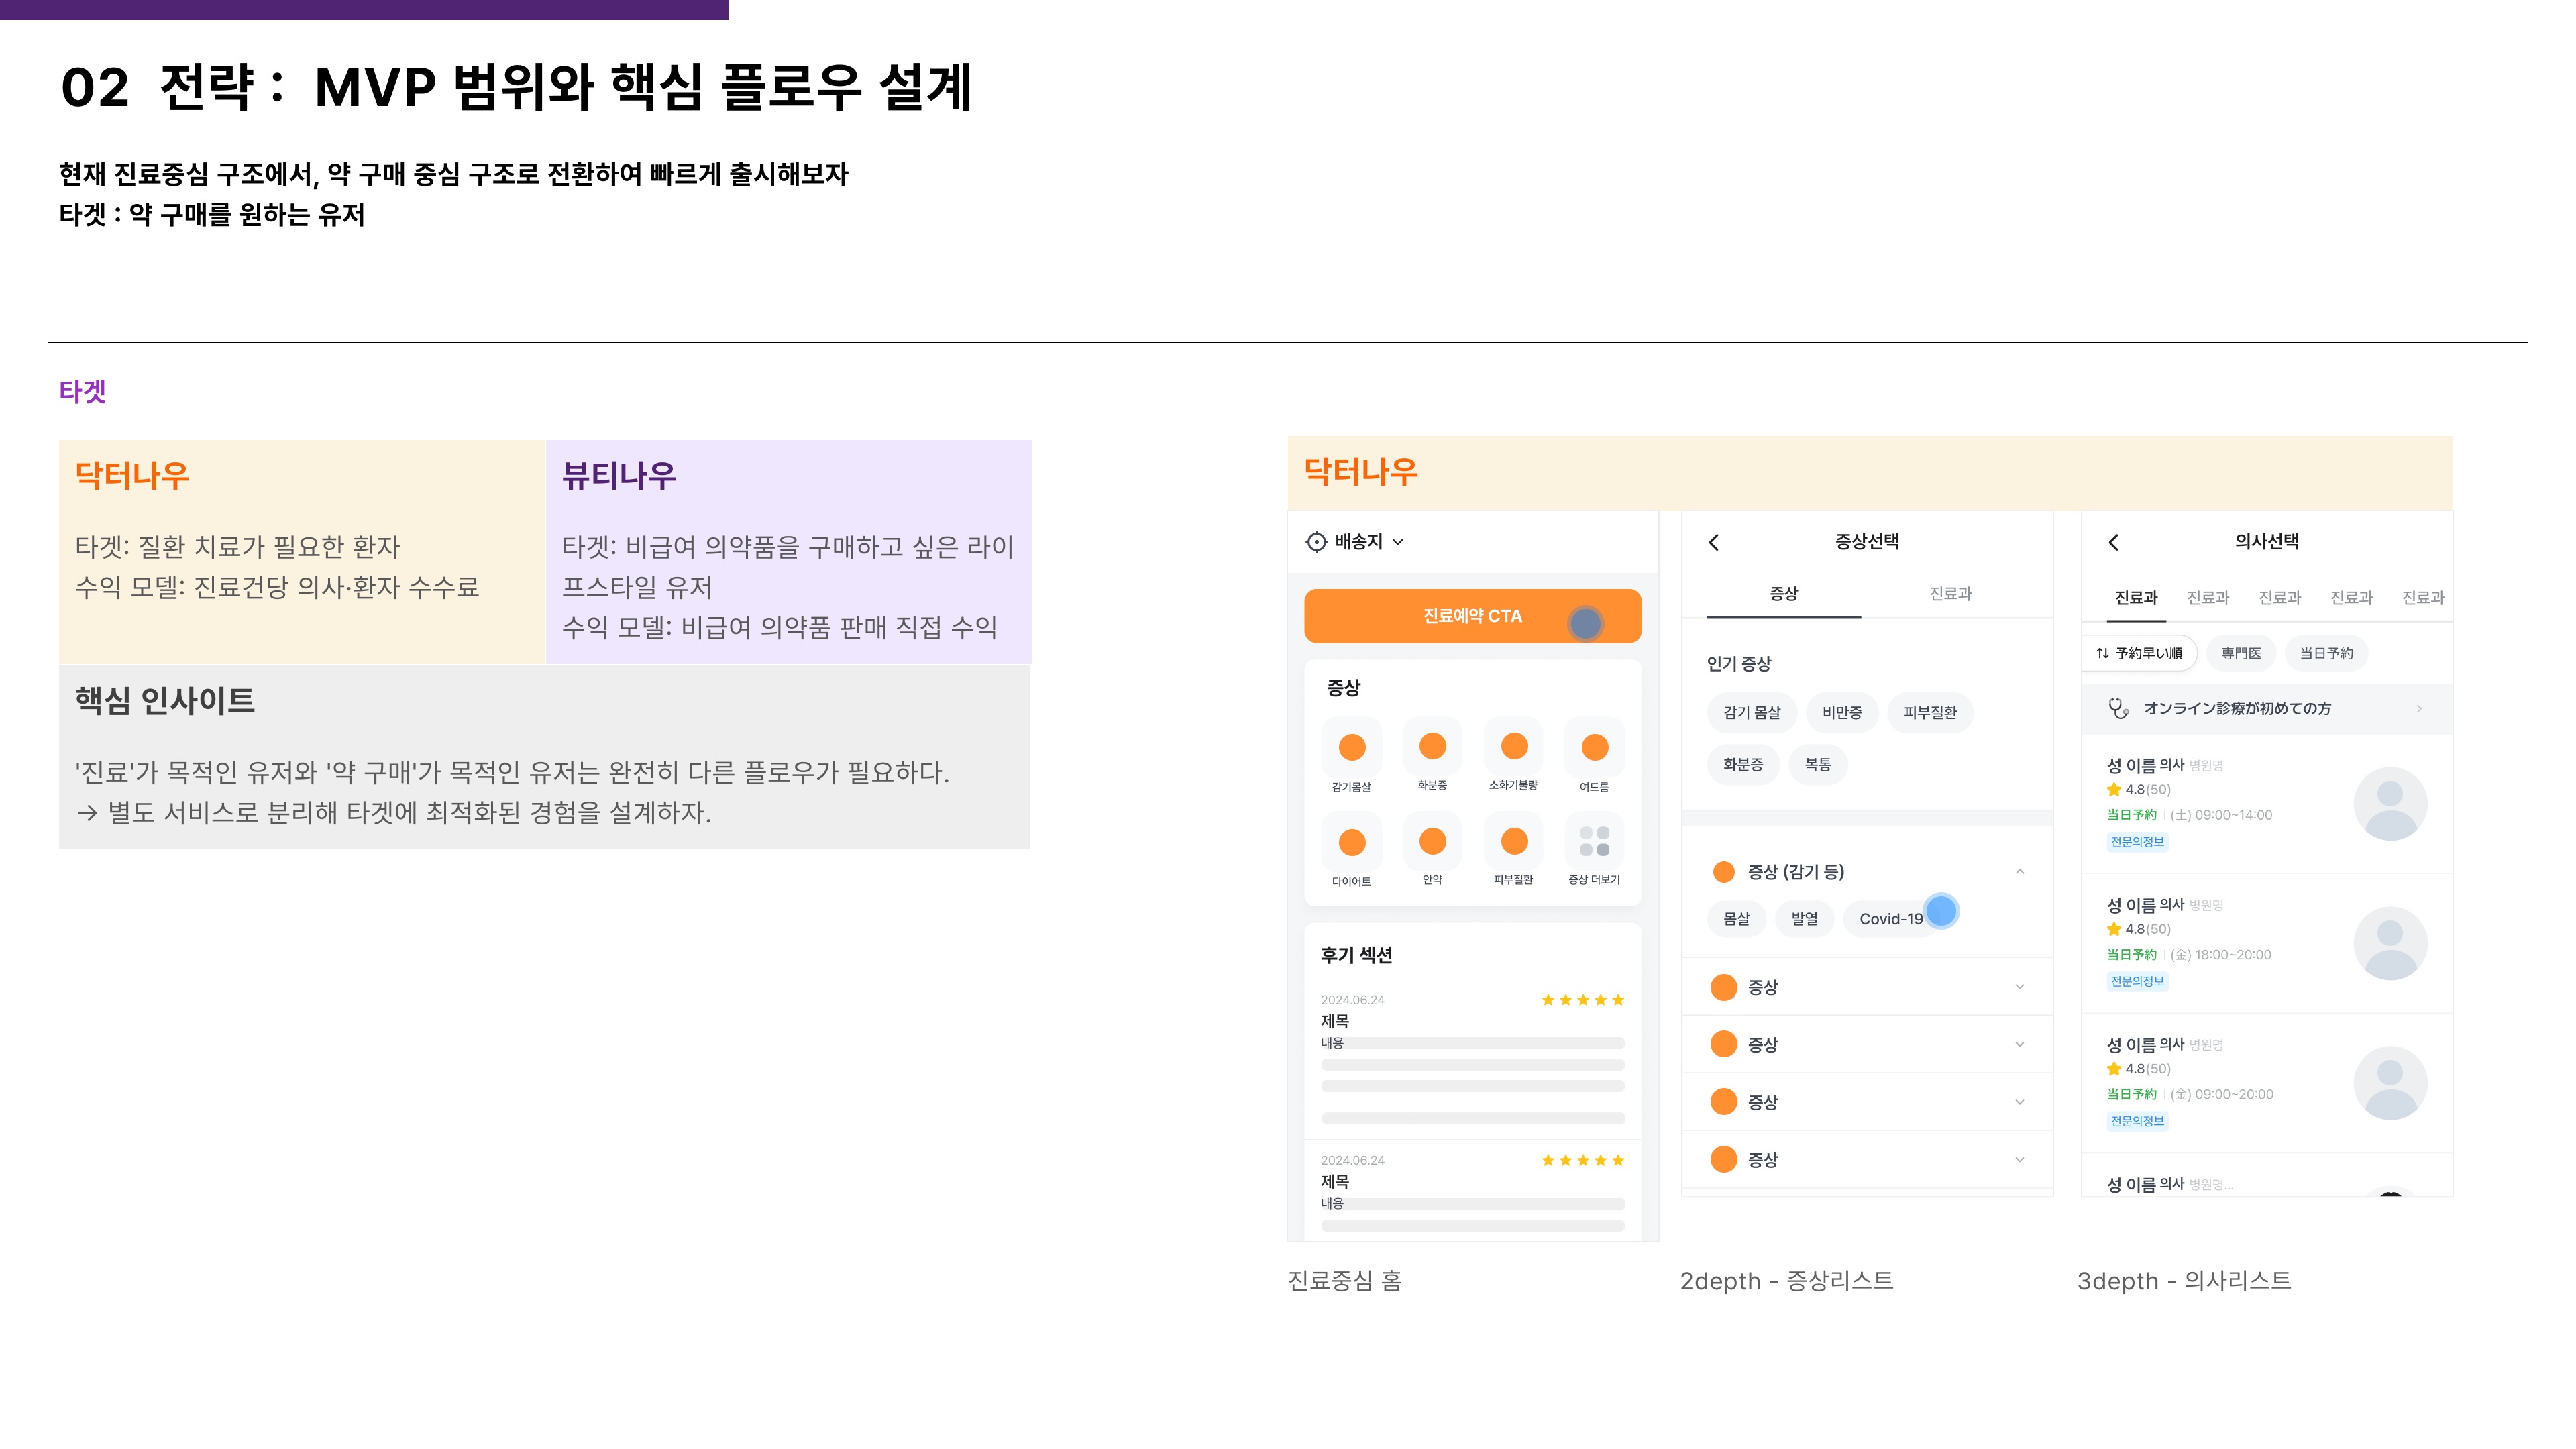The image size is (2576, 1449).
Task: Toggle the 복통 symptom chip
Action: (x=1818, y=764)
